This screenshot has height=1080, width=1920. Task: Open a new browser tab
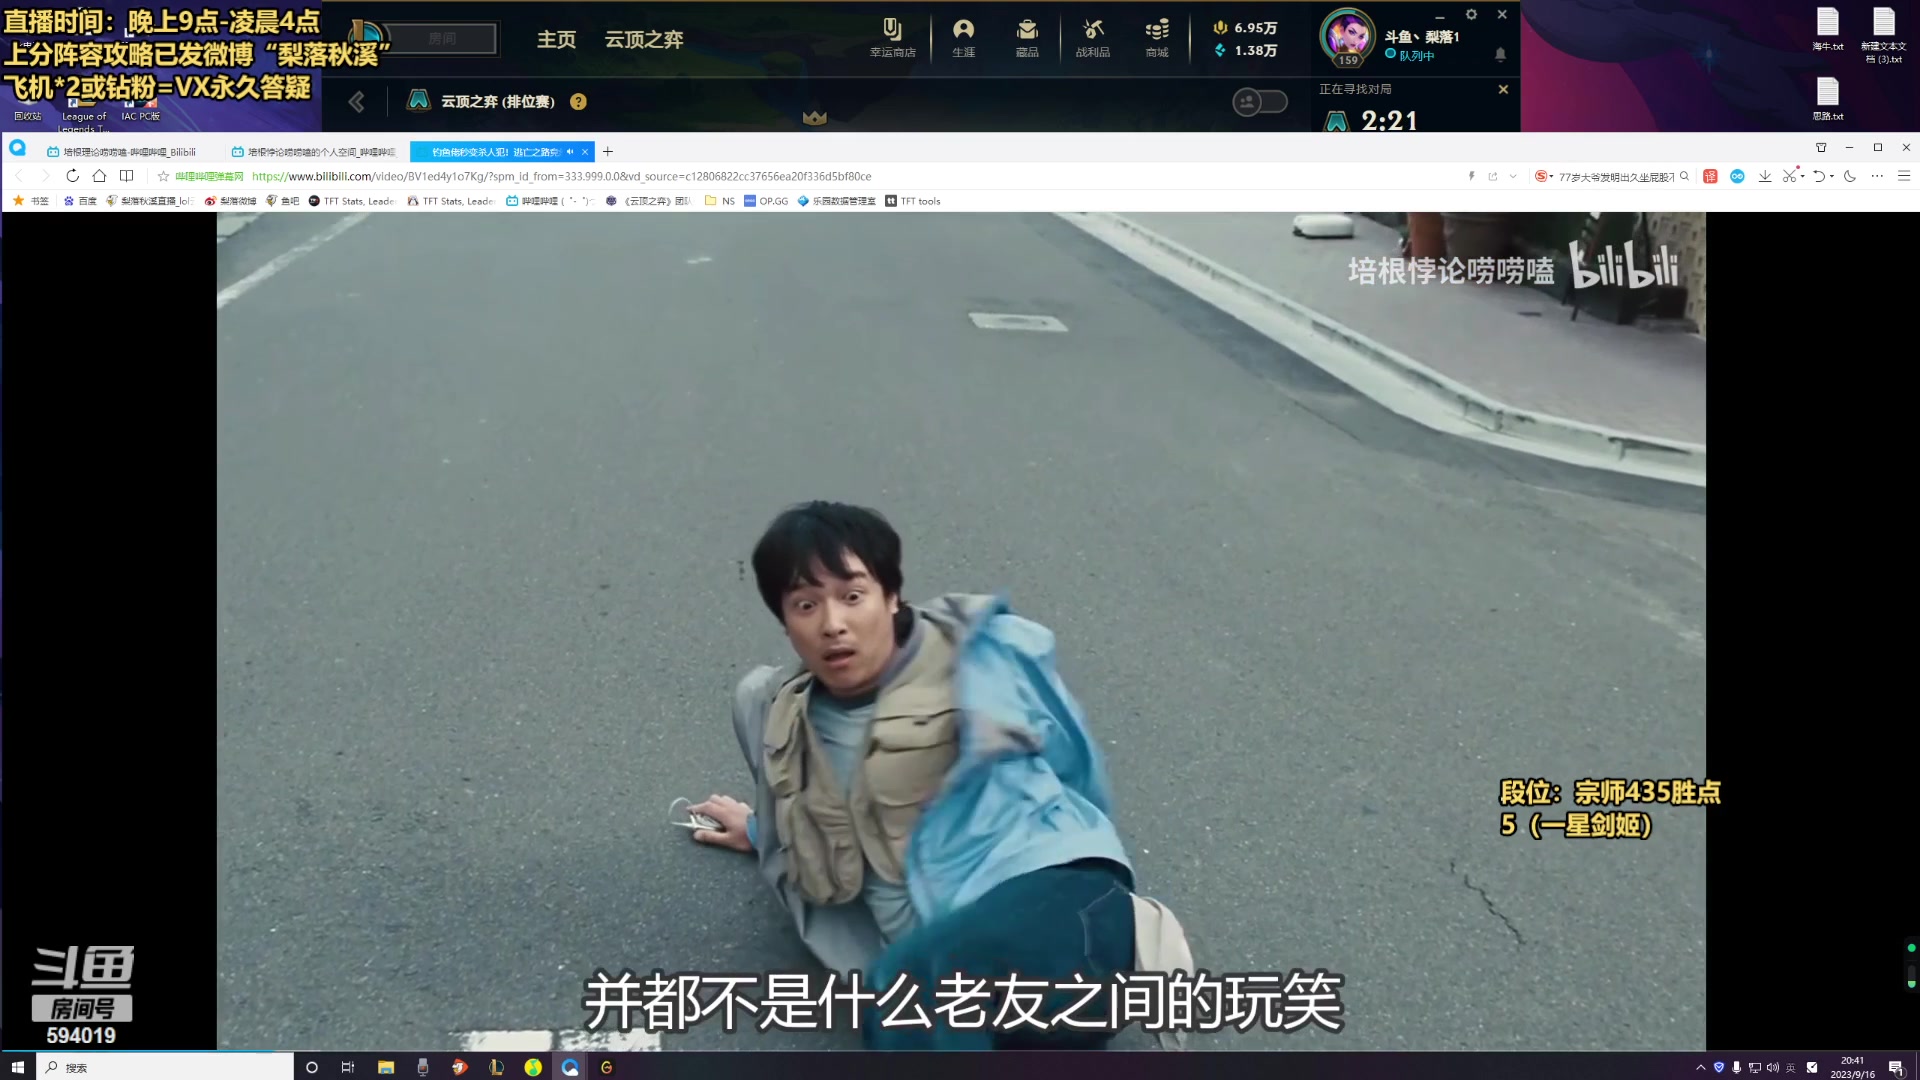click(608, 152)
